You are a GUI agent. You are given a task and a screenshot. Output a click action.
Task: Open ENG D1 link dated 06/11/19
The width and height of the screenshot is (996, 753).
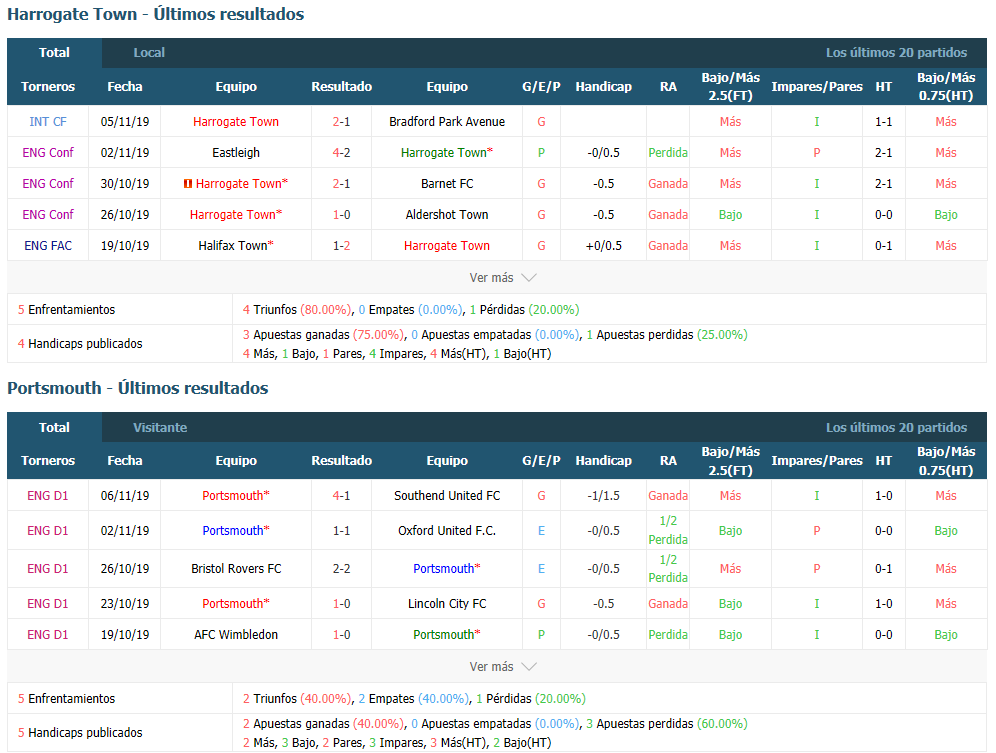(48, 496)
